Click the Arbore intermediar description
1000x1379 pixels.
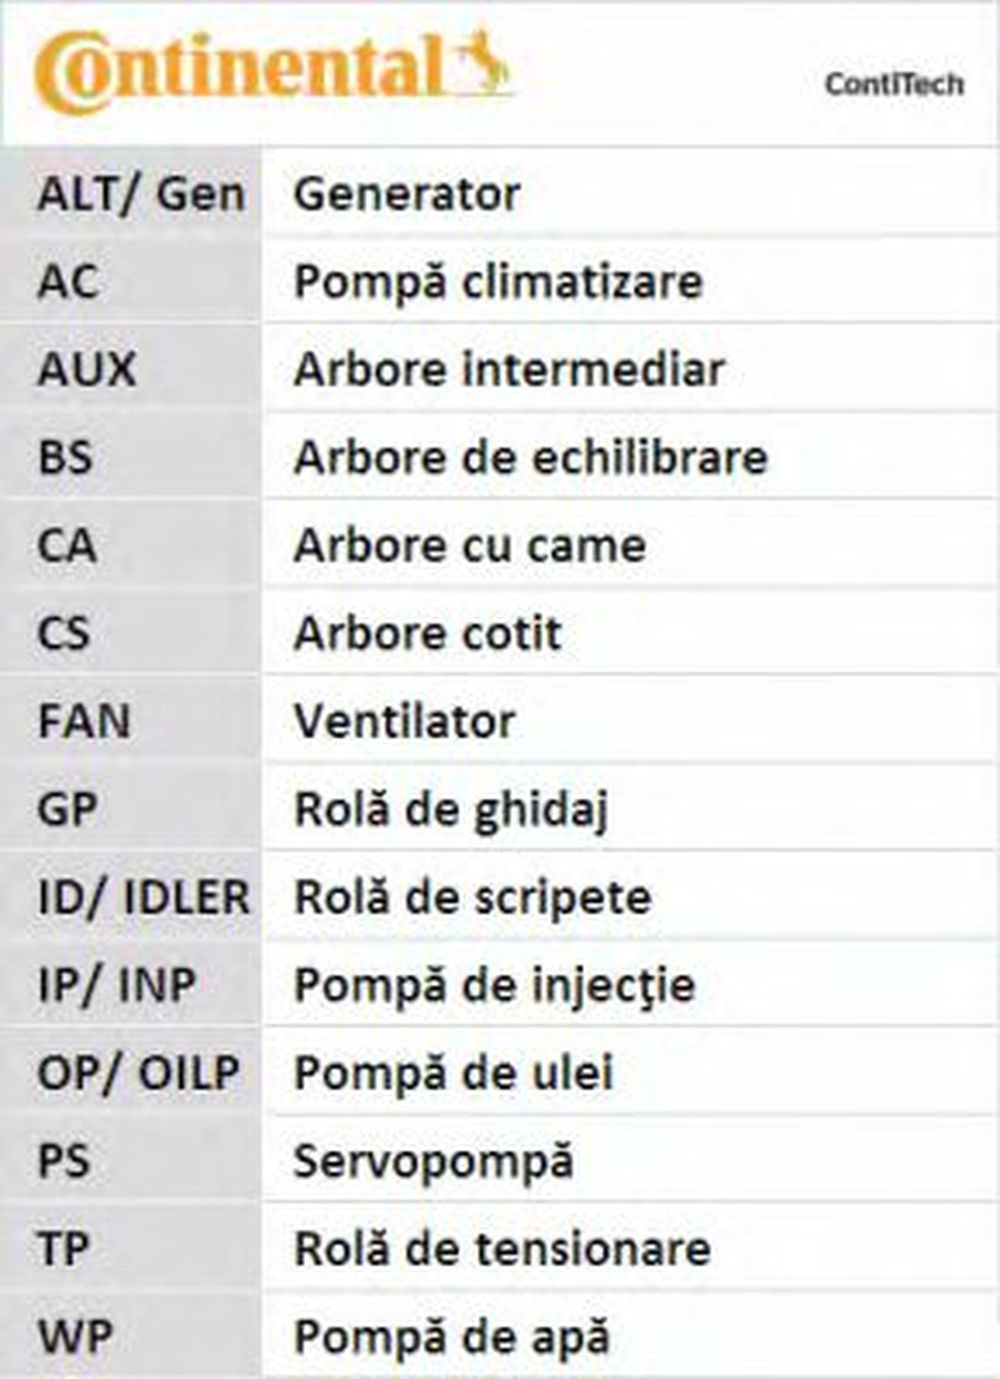[508, 370]
